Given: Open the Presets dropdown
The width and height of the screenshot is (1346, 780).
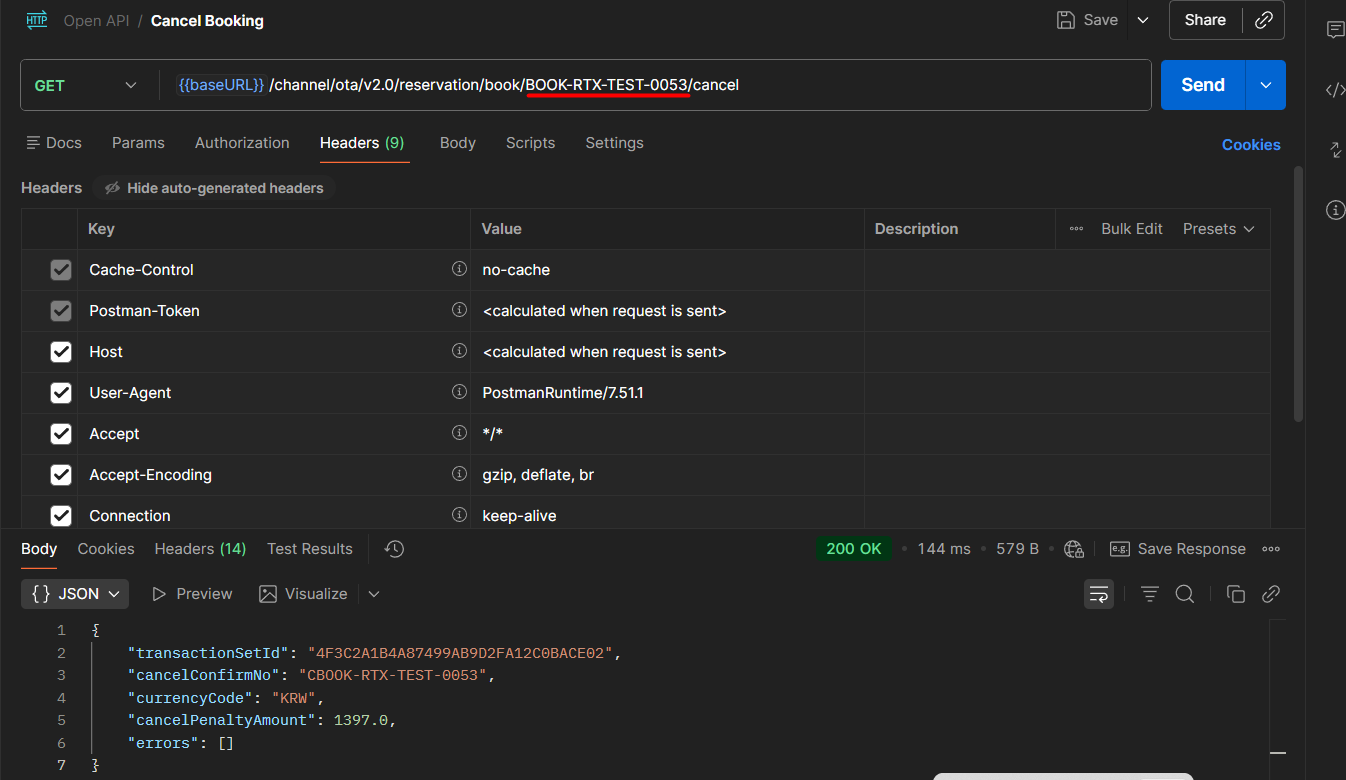Looking at the screenshot, I should pos(1218,229).
